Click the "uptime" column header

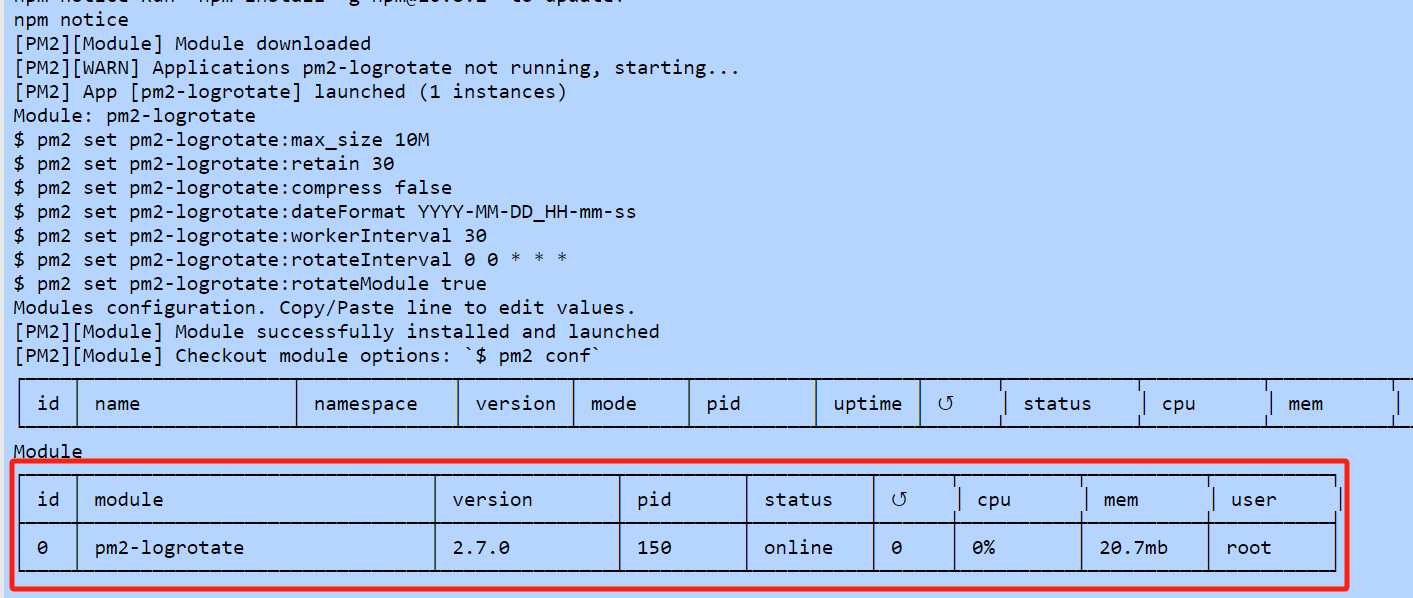pos(868,404)
